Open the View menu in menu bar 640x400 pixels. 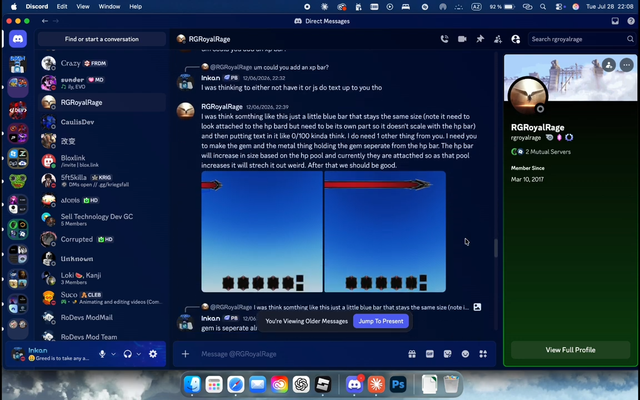tap(83, 7)
